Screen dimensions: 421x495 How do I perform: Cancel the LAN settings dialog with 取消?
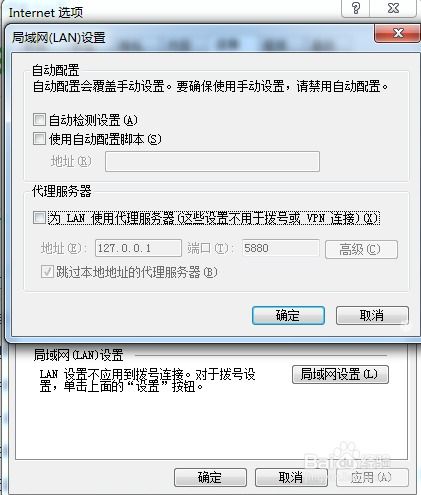[x=372, y=315]
